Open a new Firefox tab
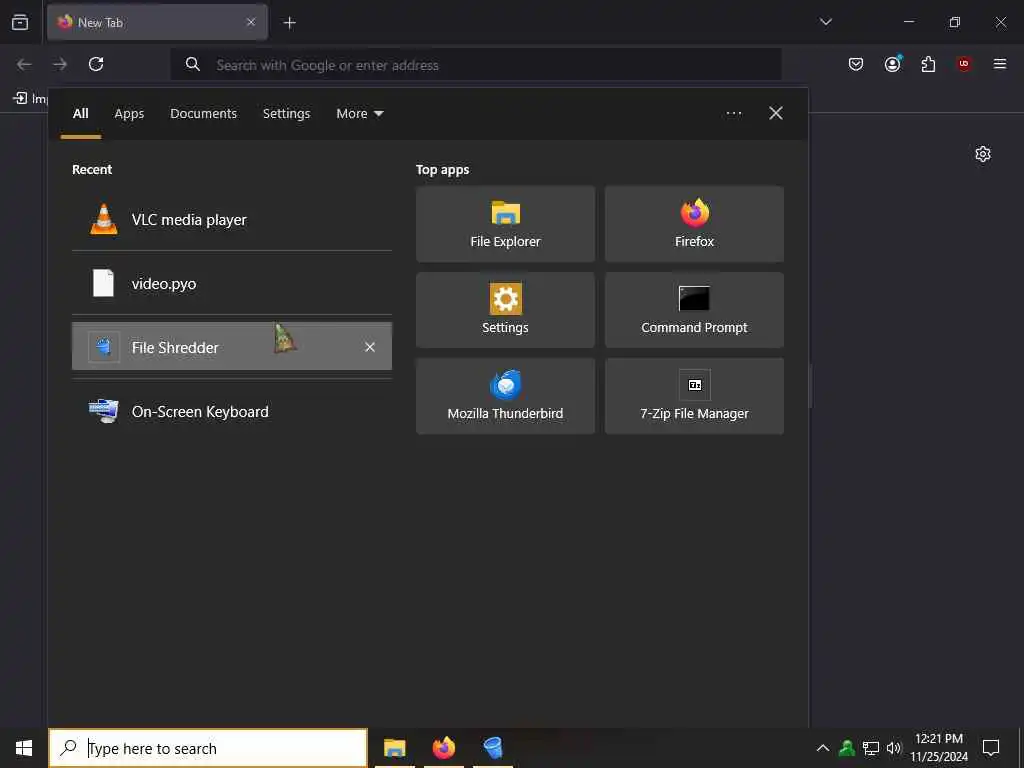This screenshot has height=768, width=1024. tap(289, 23)
